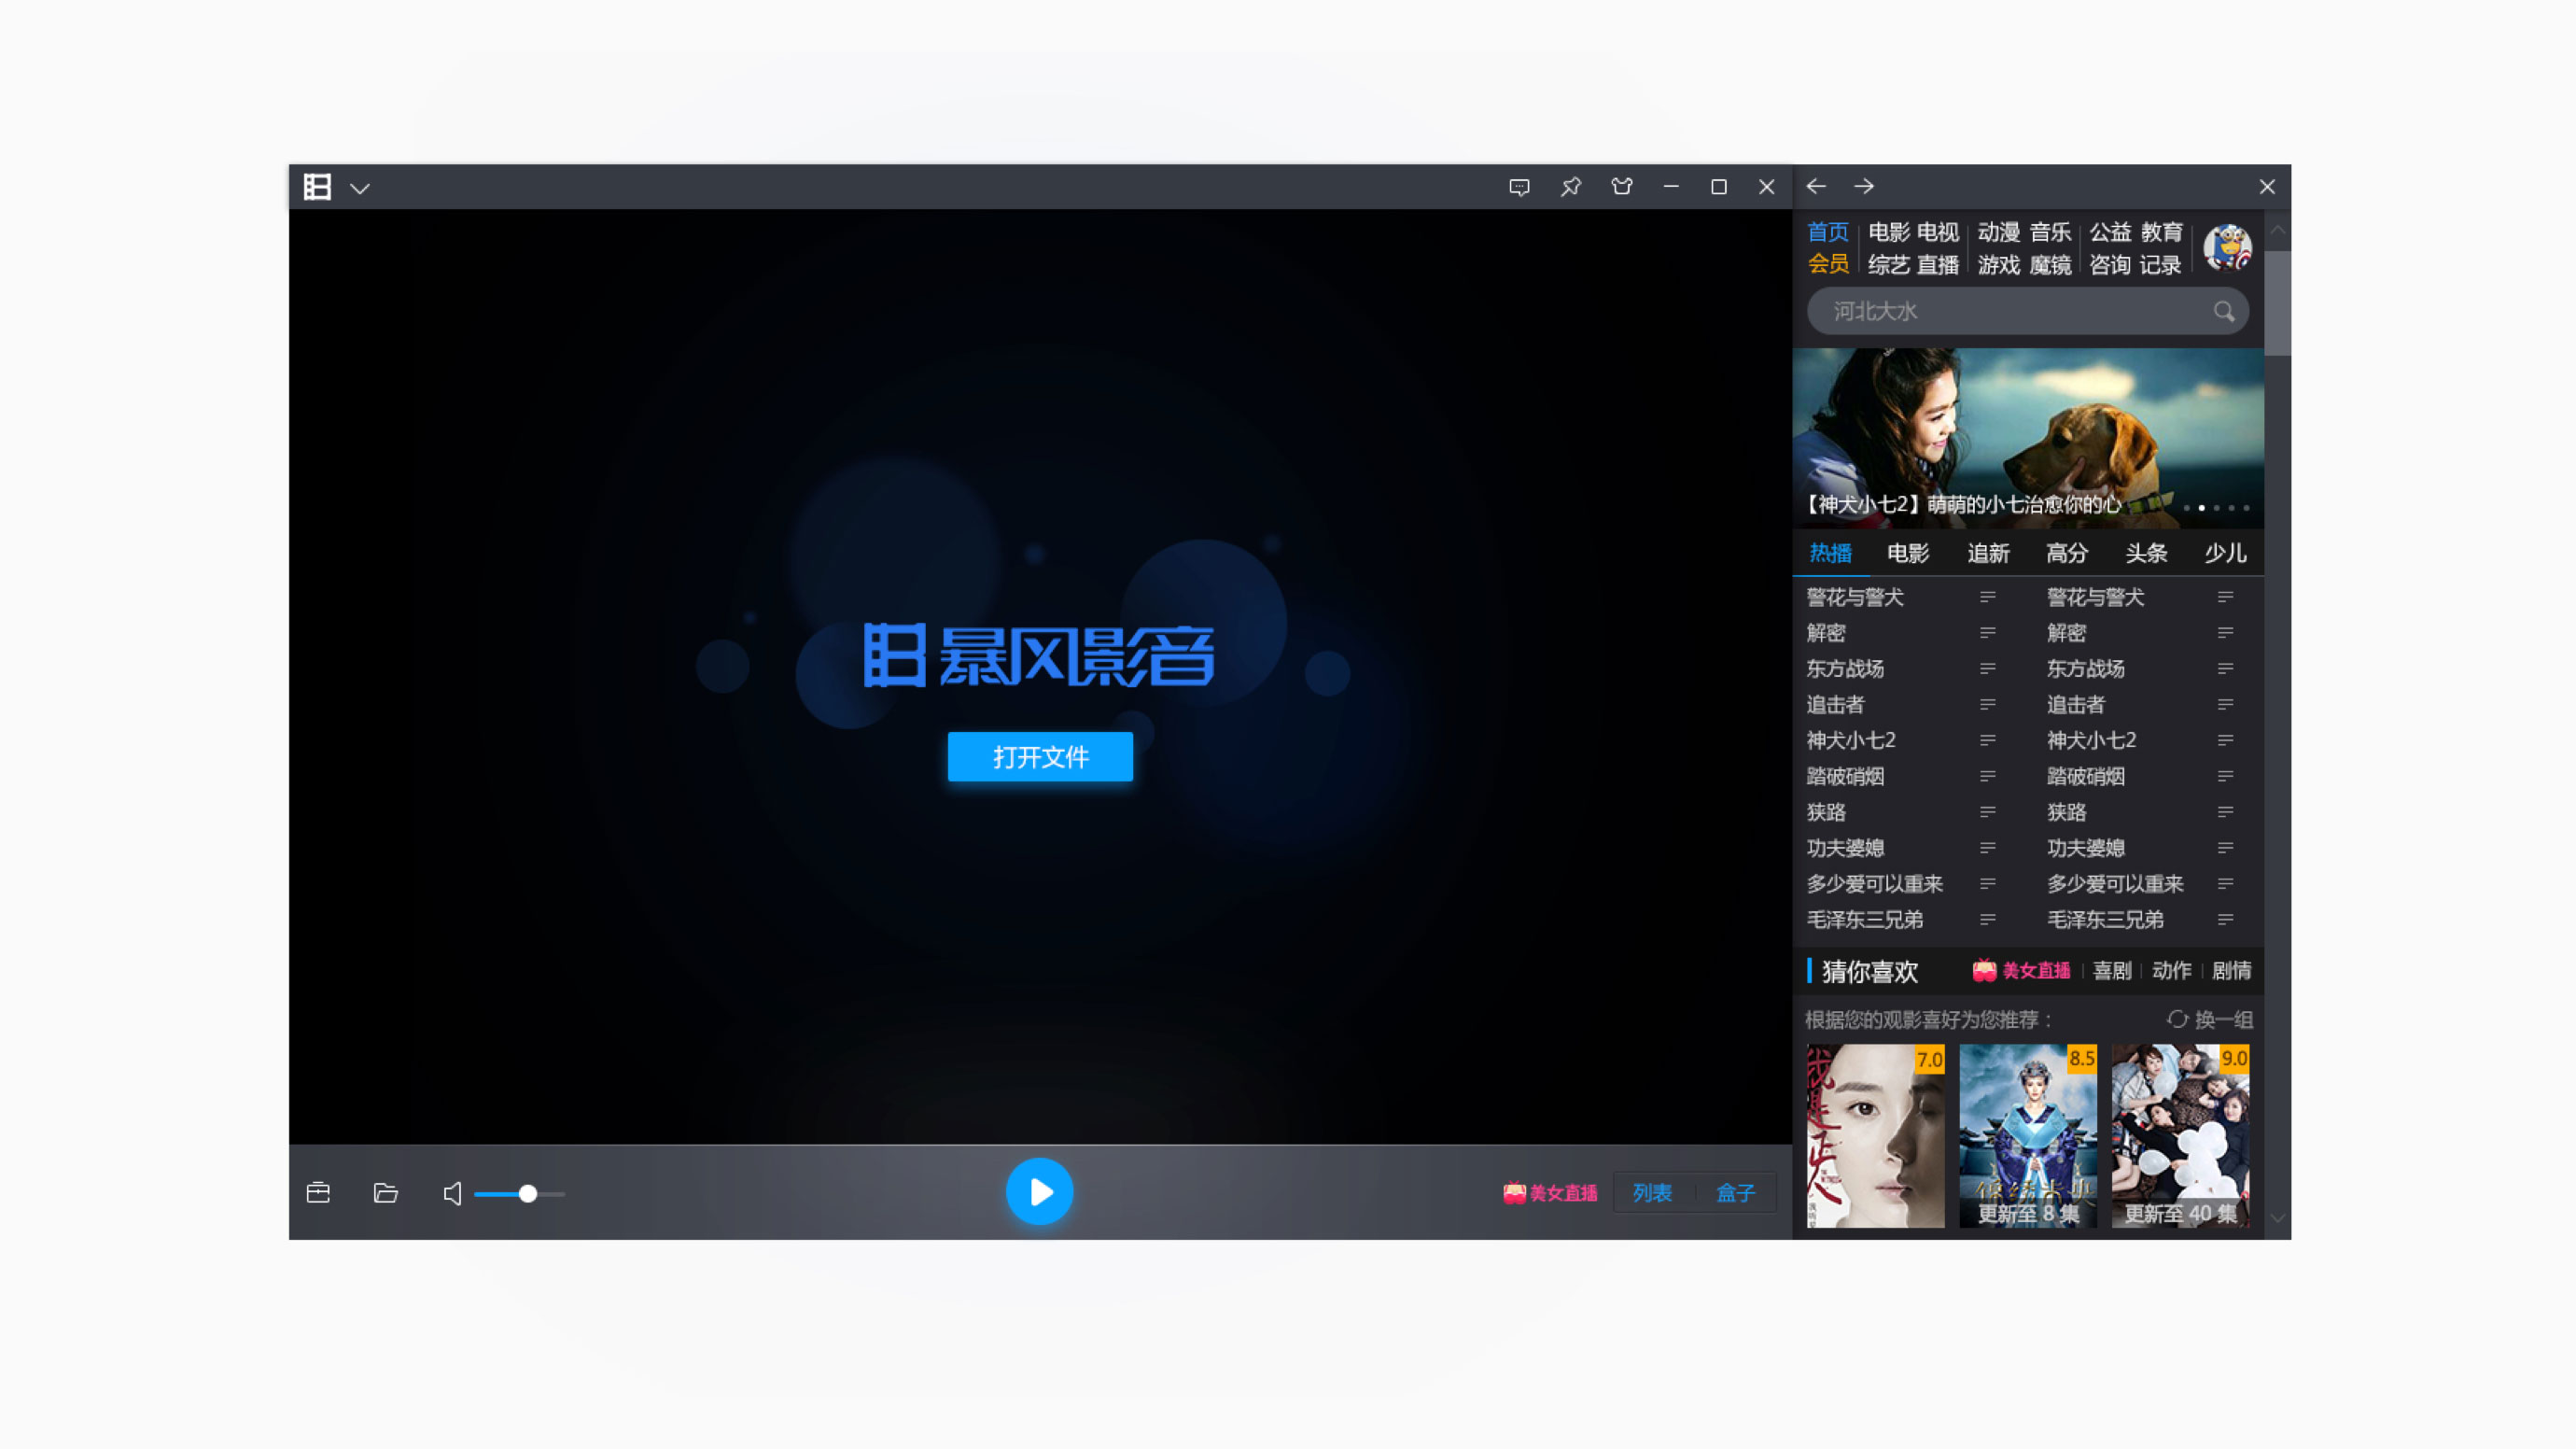Screen dimensions: 2576x1449
Task: Open the poster rated 8.5
Action: (2028, 1136)
